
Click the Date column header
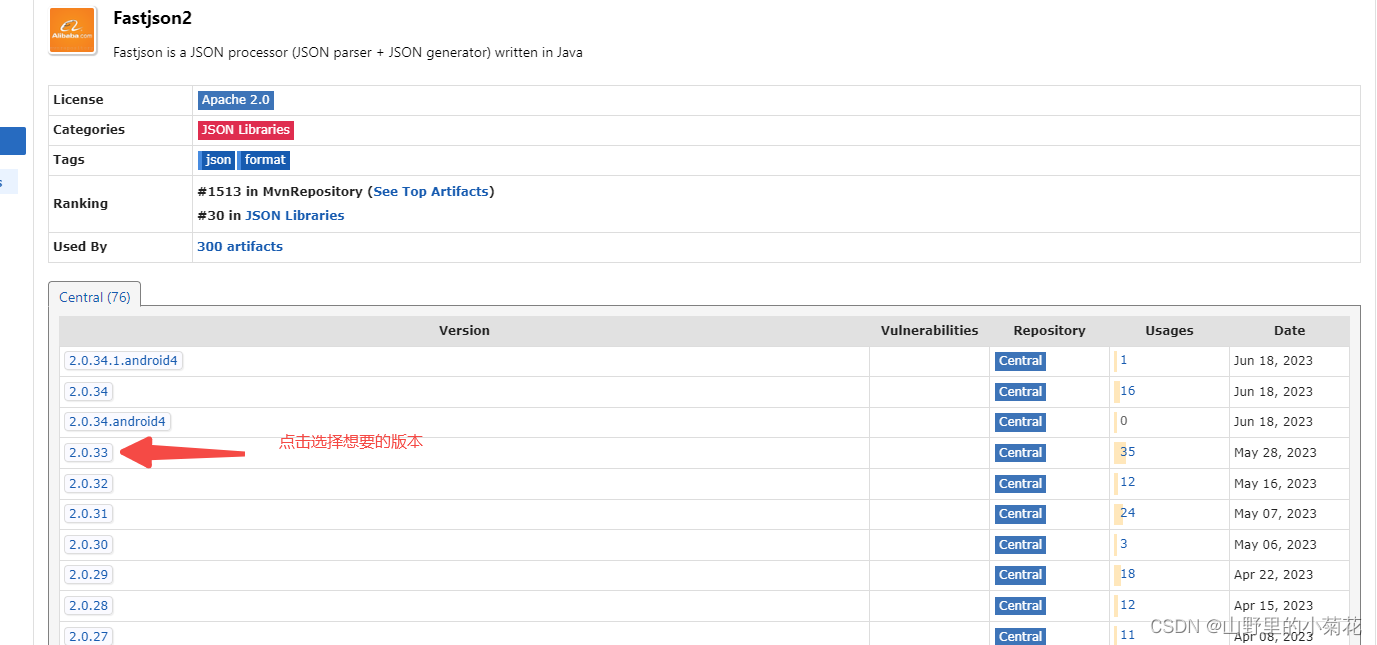coord(1289,331)
